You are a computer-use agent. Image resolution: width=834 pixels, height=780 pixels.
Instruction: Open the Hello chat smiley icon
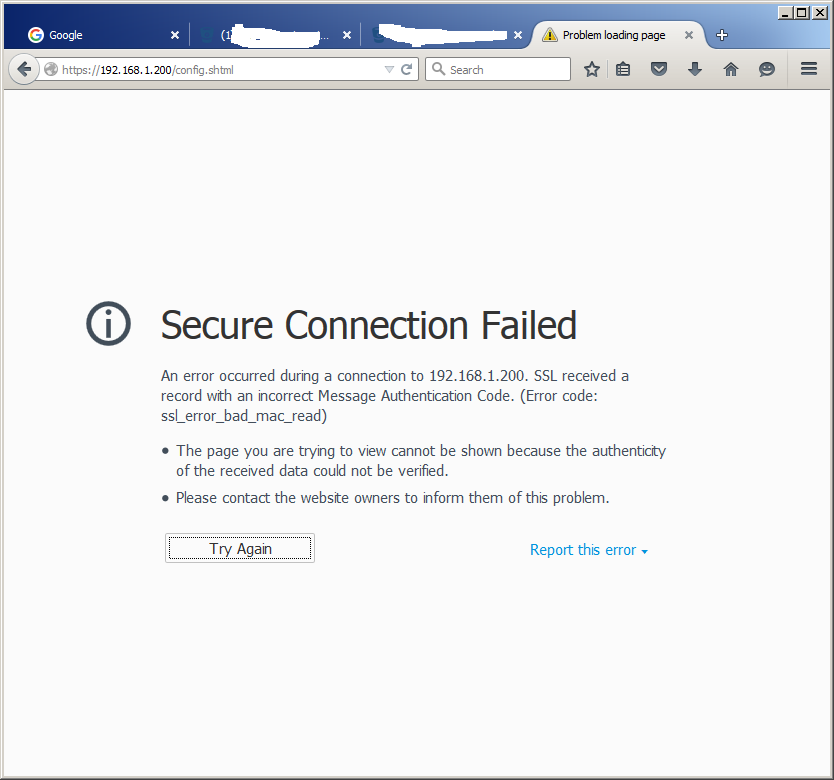click(x=766, y=69)
